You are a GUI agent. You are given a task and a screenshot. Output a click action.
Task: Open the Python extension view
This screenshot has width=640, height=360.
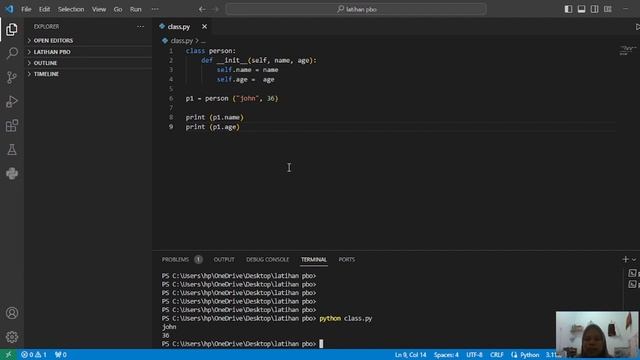tap(12, 173)
